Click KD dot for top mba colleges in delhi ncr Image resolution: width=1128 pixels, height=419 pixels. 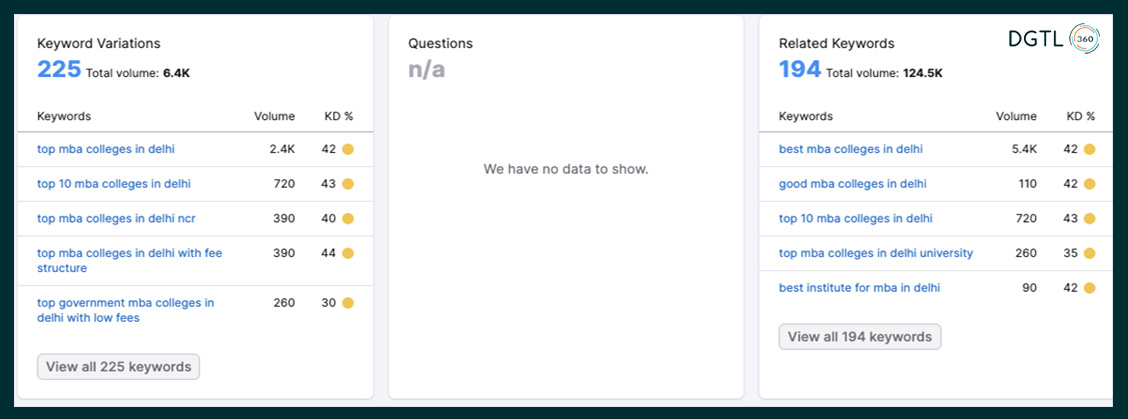348,219
